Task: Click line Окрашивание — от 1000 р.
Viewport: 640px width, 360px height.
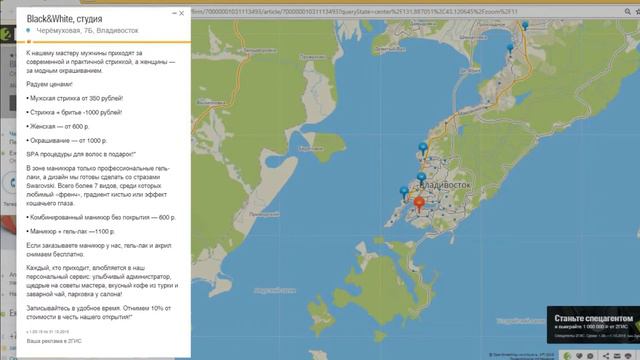Action: coord(67,140)
